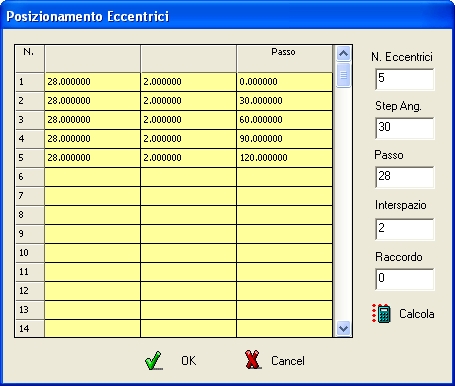Select row header number 3

click(30, 120)
